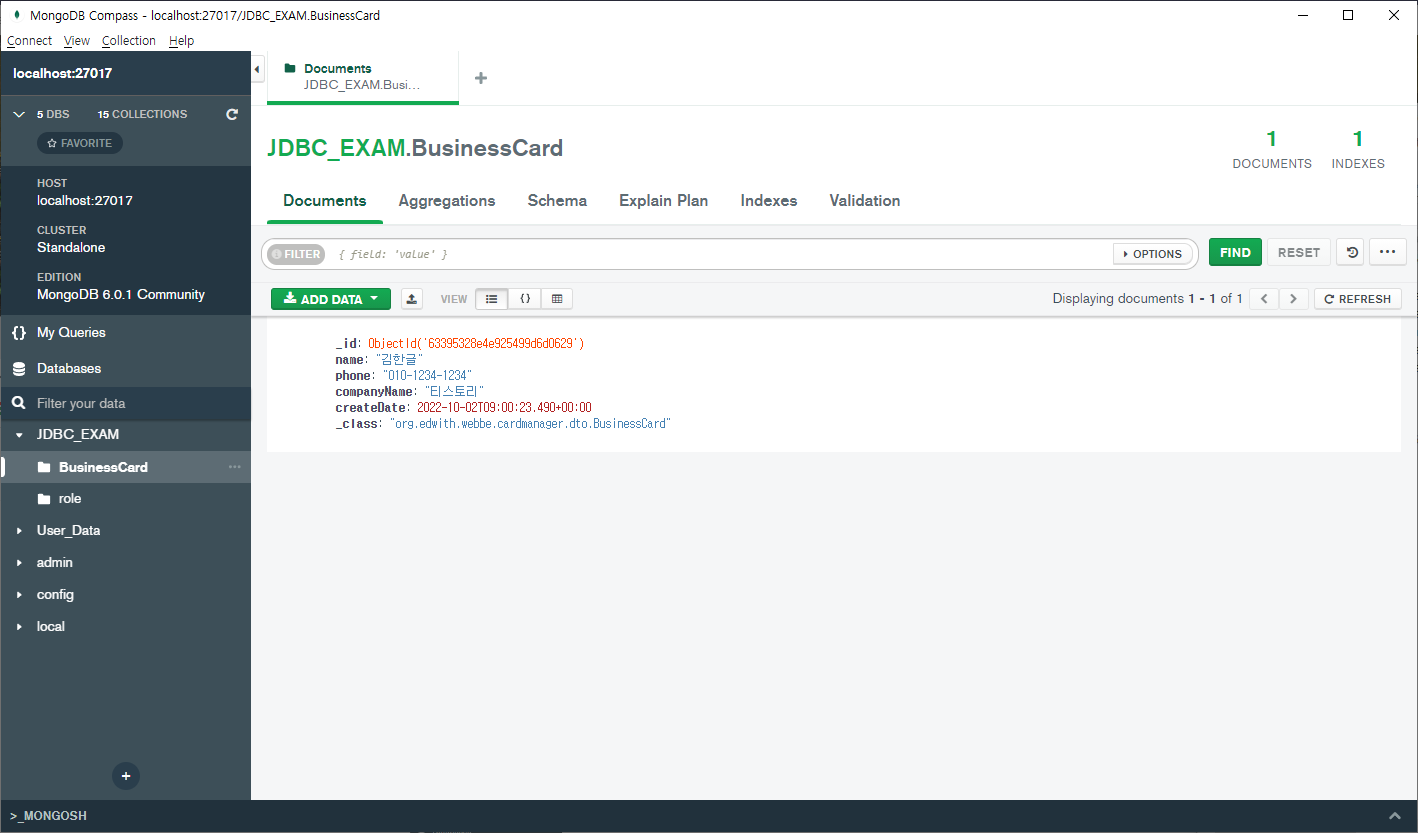Switch to List view
1418x833 pixels.
(491, 299)
